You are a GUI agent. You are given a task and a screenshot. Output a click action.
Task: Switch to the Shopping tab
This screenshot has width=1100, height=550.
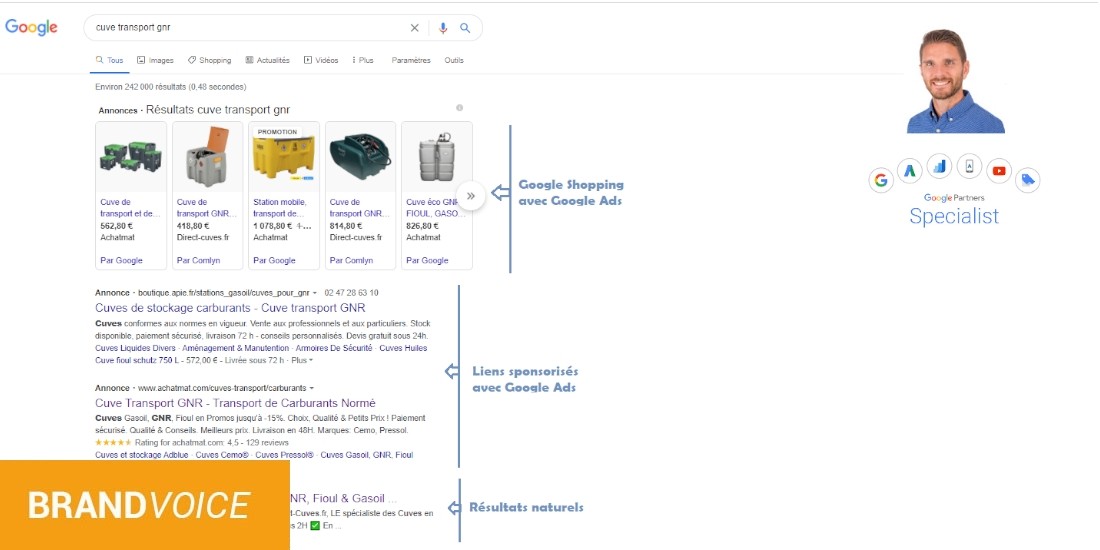tap(209, 60)
